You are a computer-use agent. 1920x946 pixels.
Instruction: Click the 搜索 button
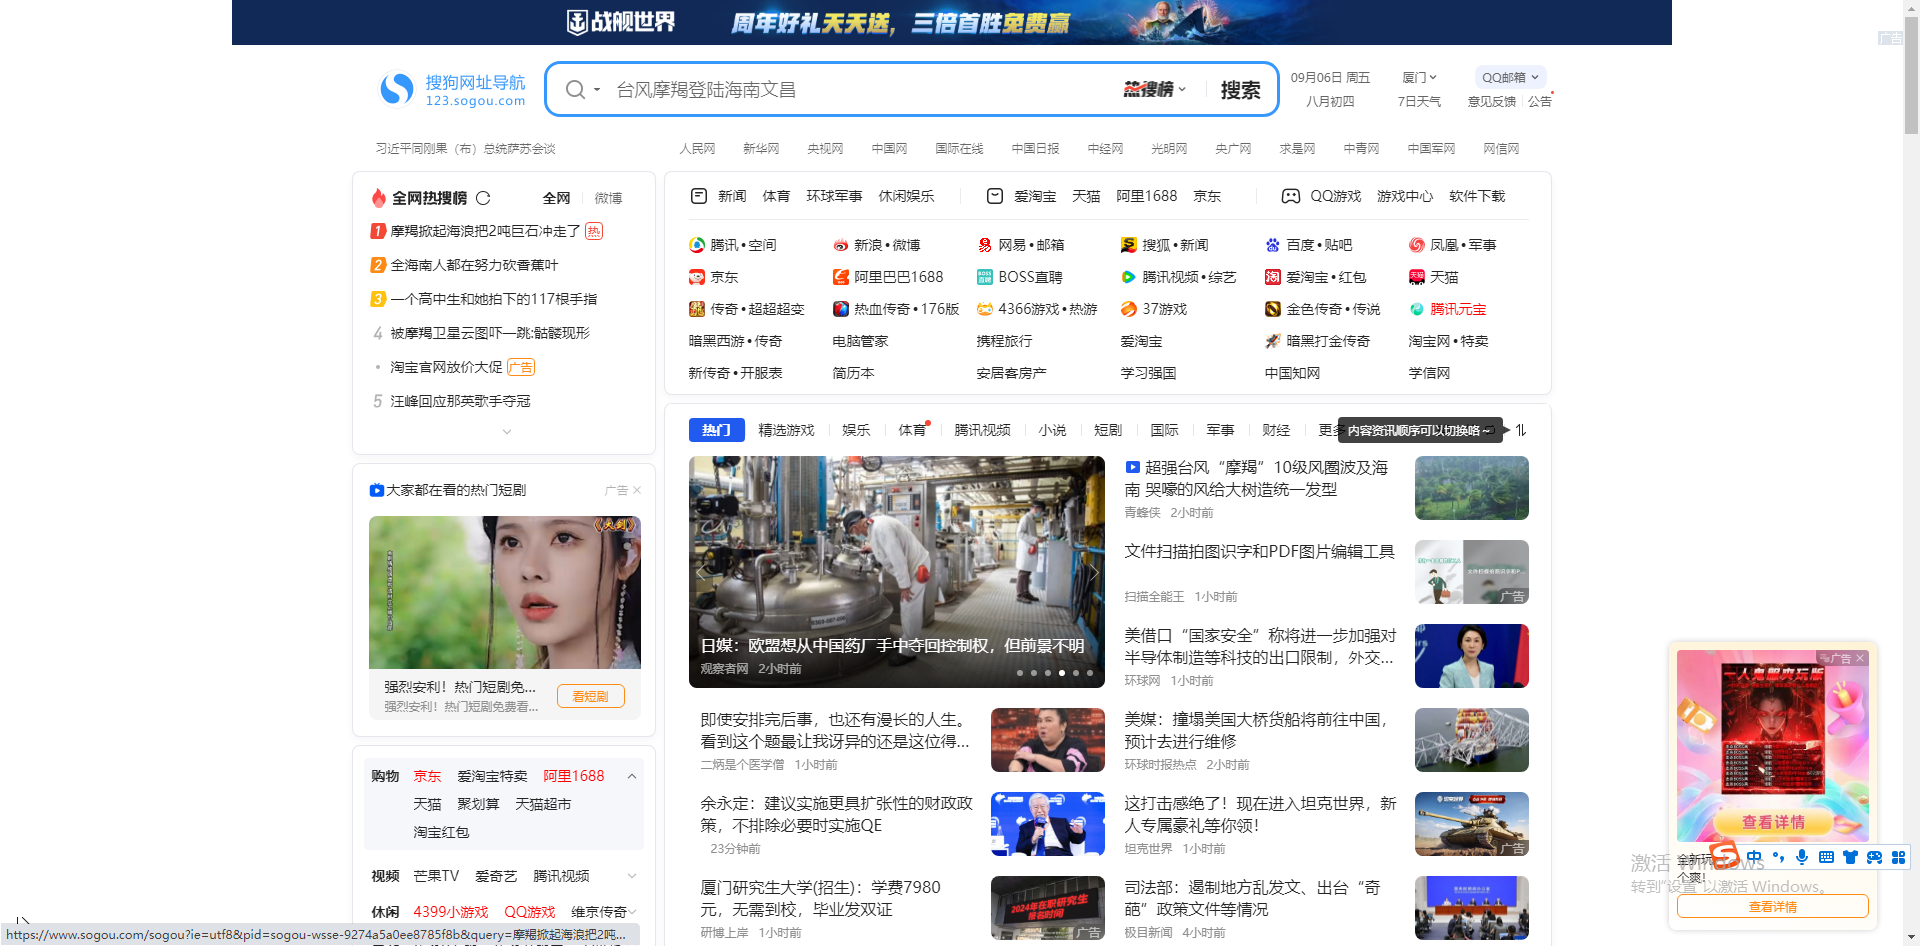pyautogui.click(x=1240, y=90)
